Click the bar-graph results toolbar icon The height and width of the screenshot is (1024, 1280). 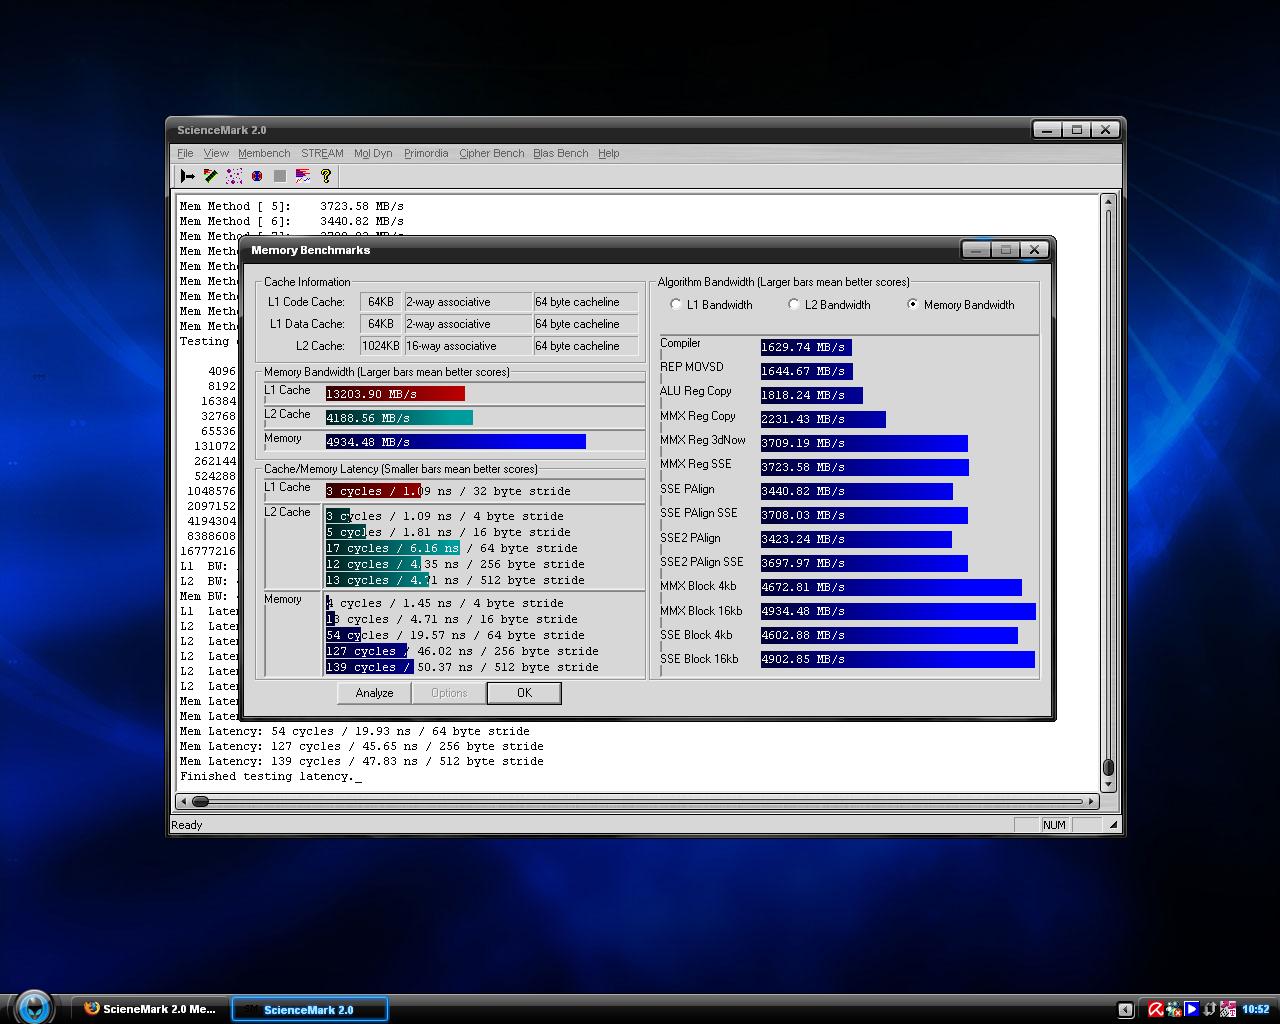pos(303,176)
